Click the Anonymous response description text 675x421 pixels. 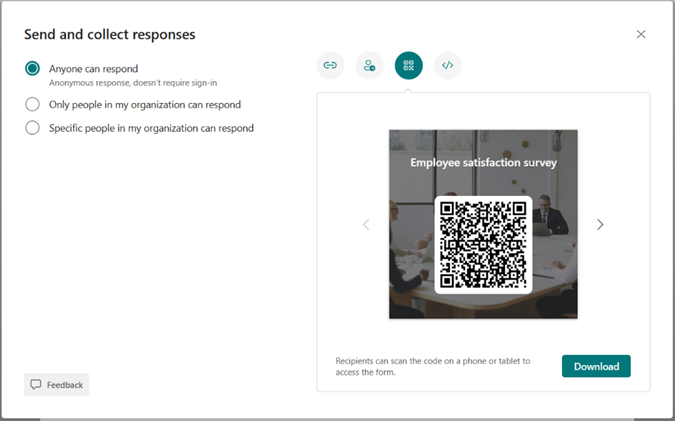[x=133, y=83]
